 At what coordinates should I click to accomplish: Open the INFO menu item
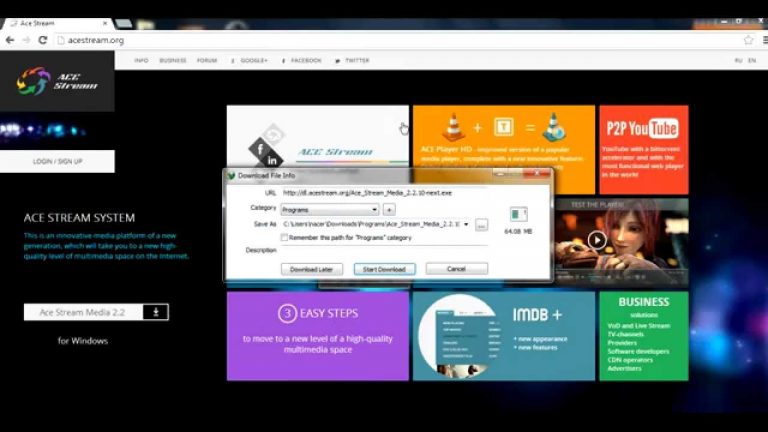(141, 60)
